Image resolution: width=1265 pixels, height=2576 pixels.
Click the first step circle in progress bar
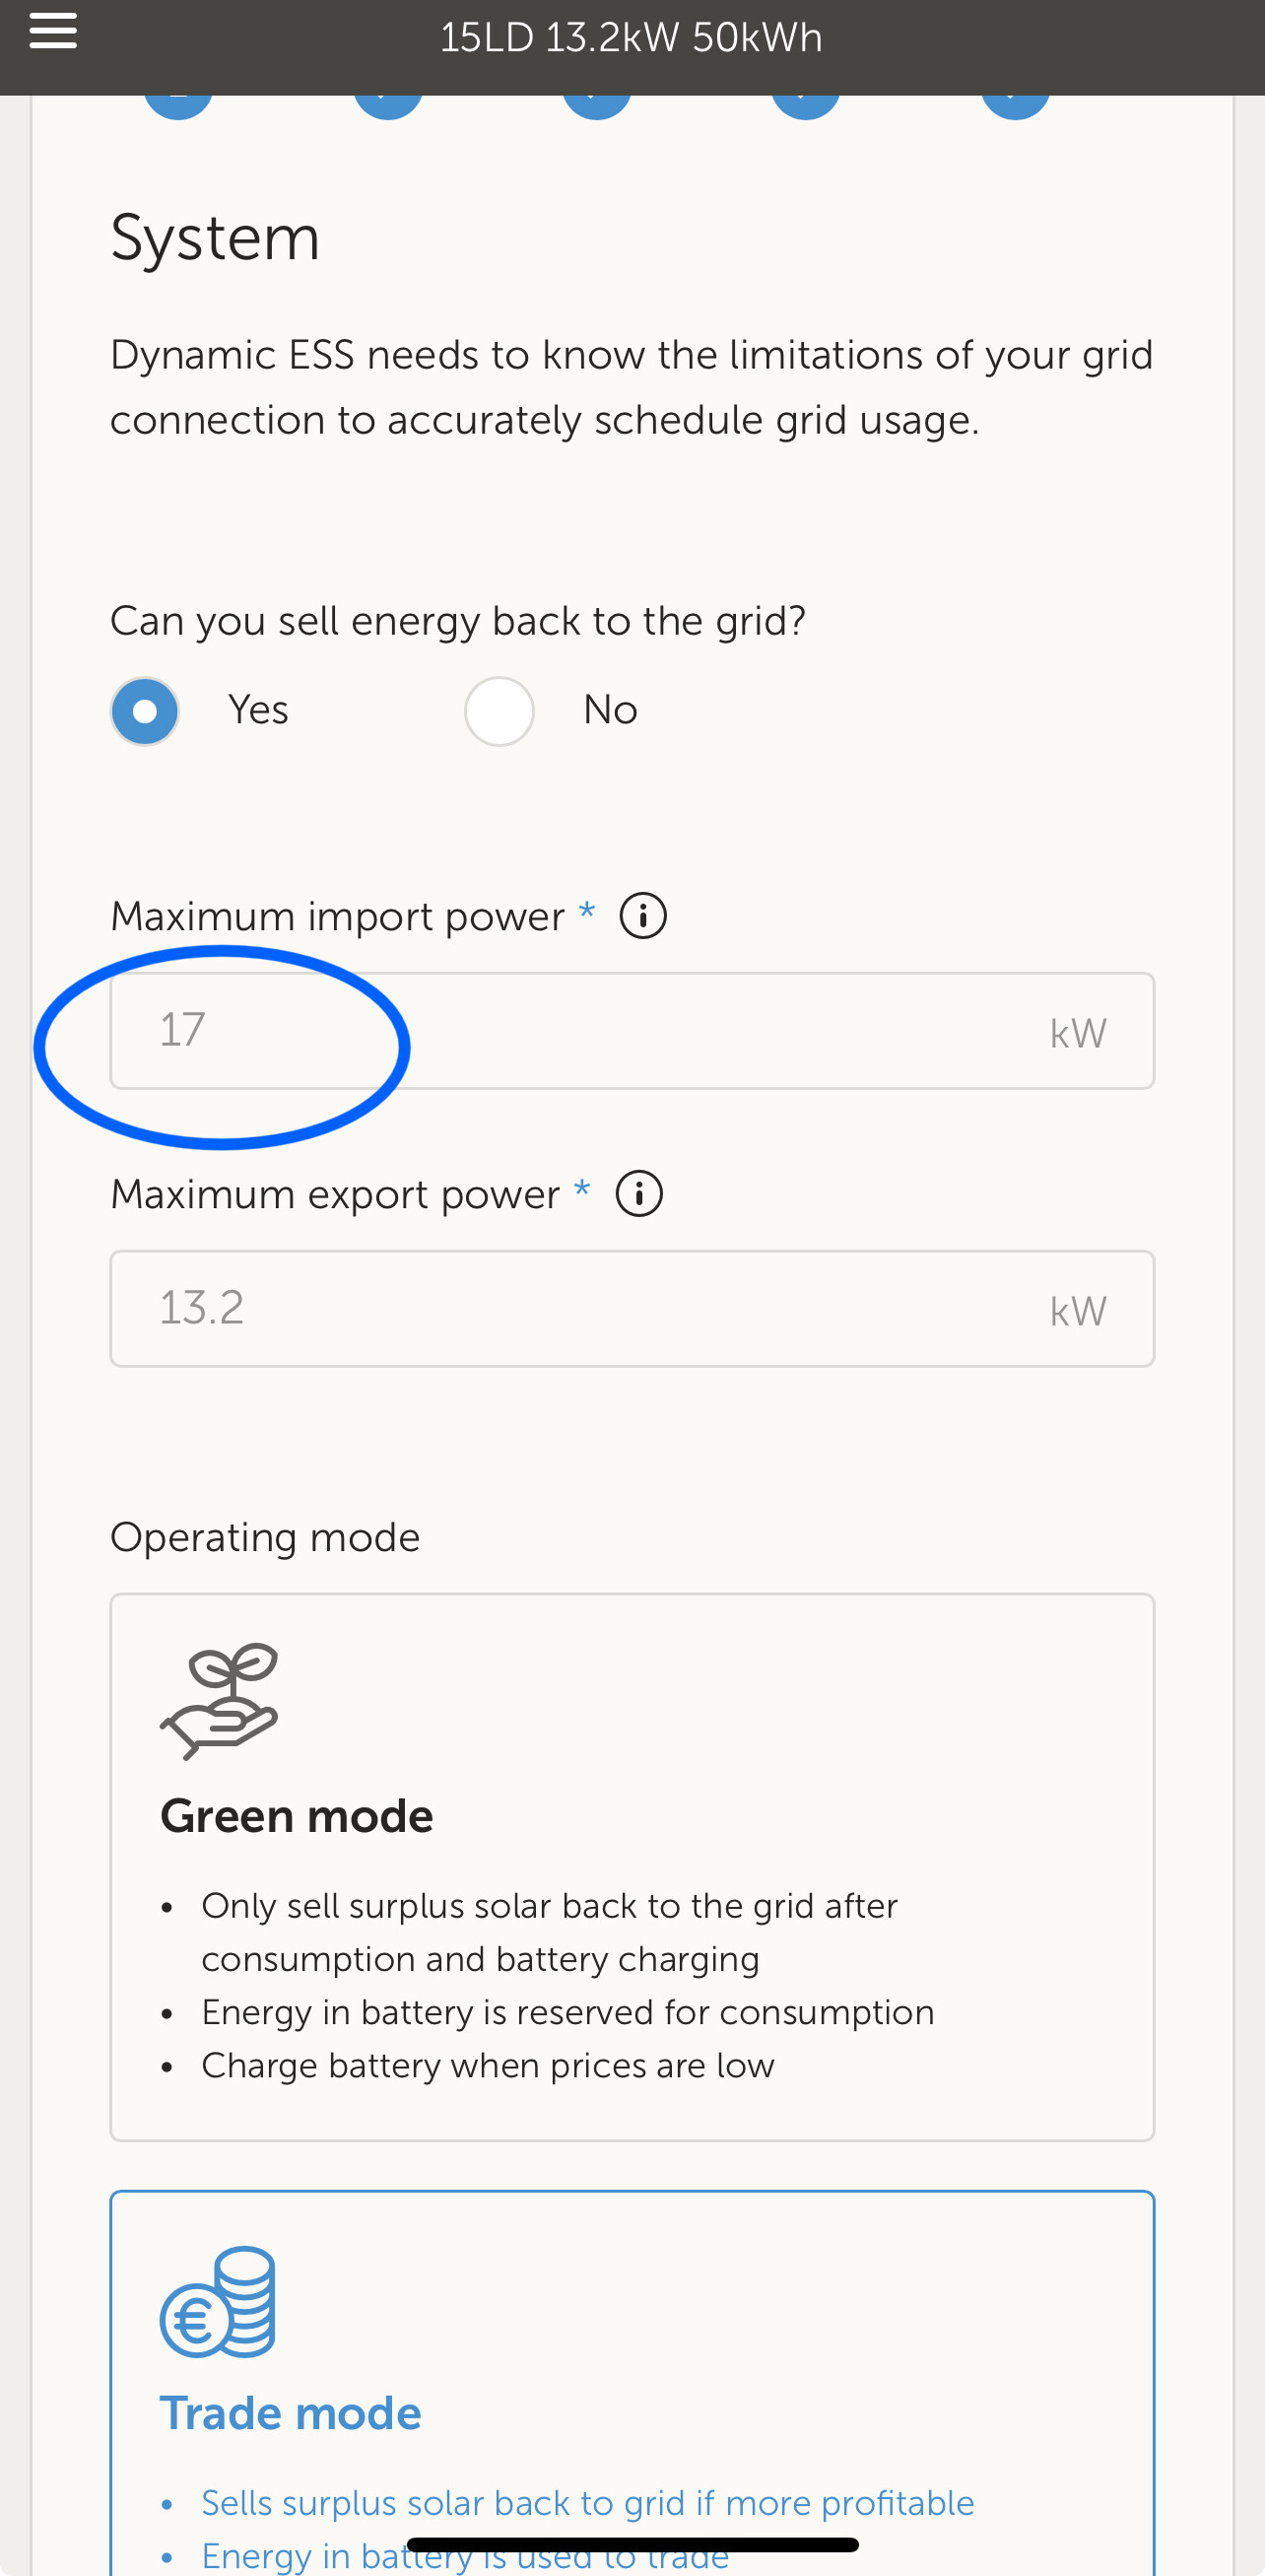(178, 104)
